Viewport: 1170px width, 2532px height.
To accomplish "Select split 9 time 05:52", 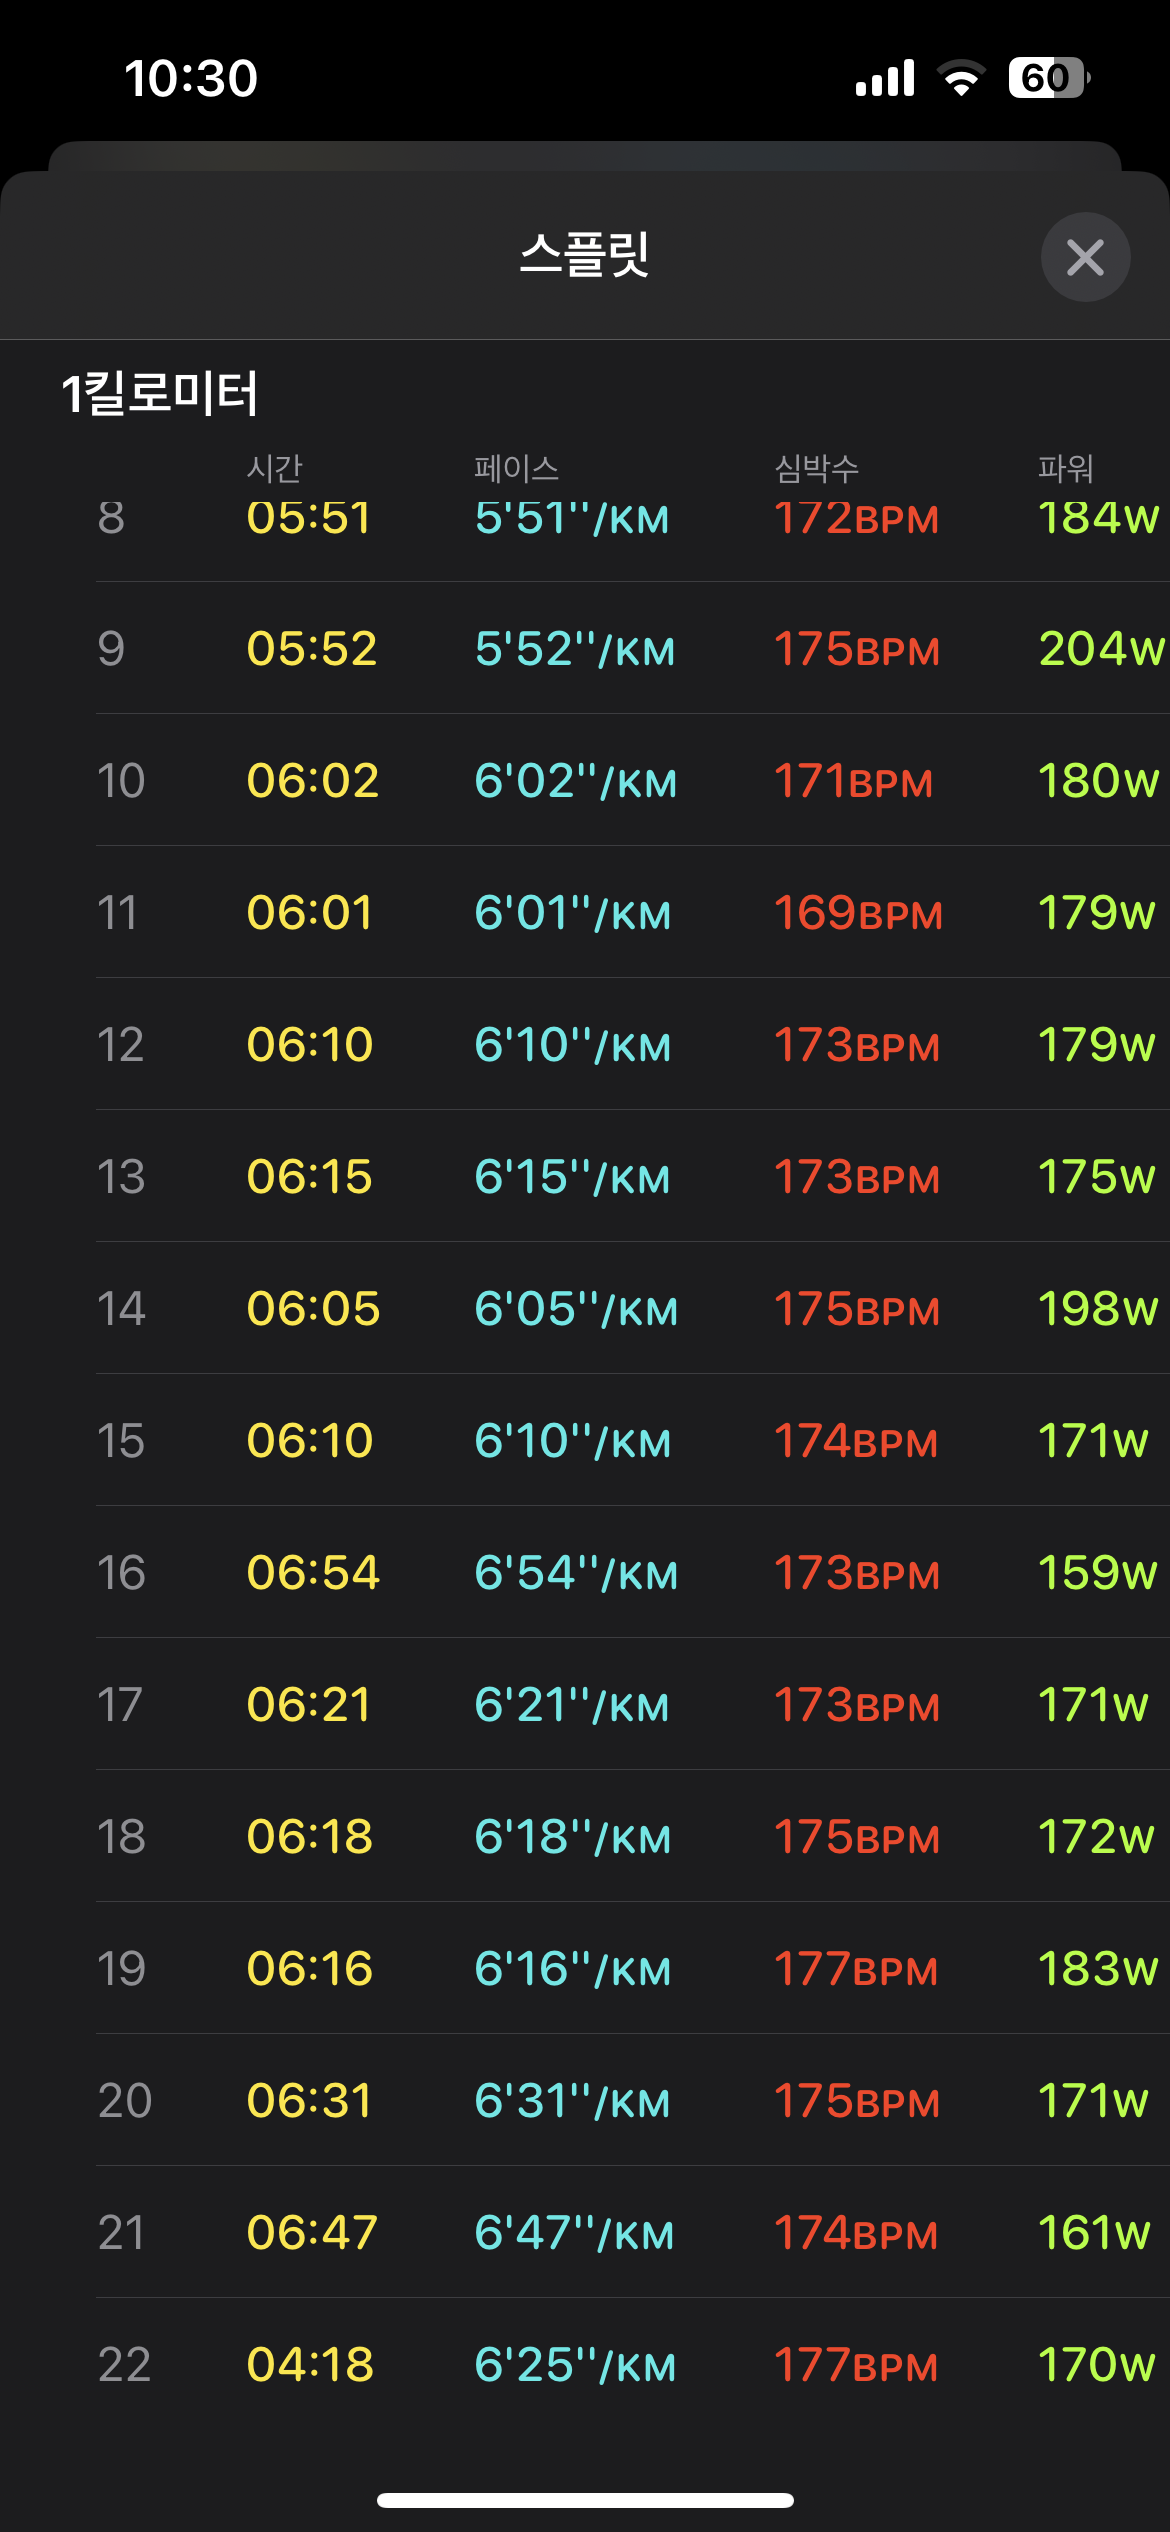I will tap(312, 649).
